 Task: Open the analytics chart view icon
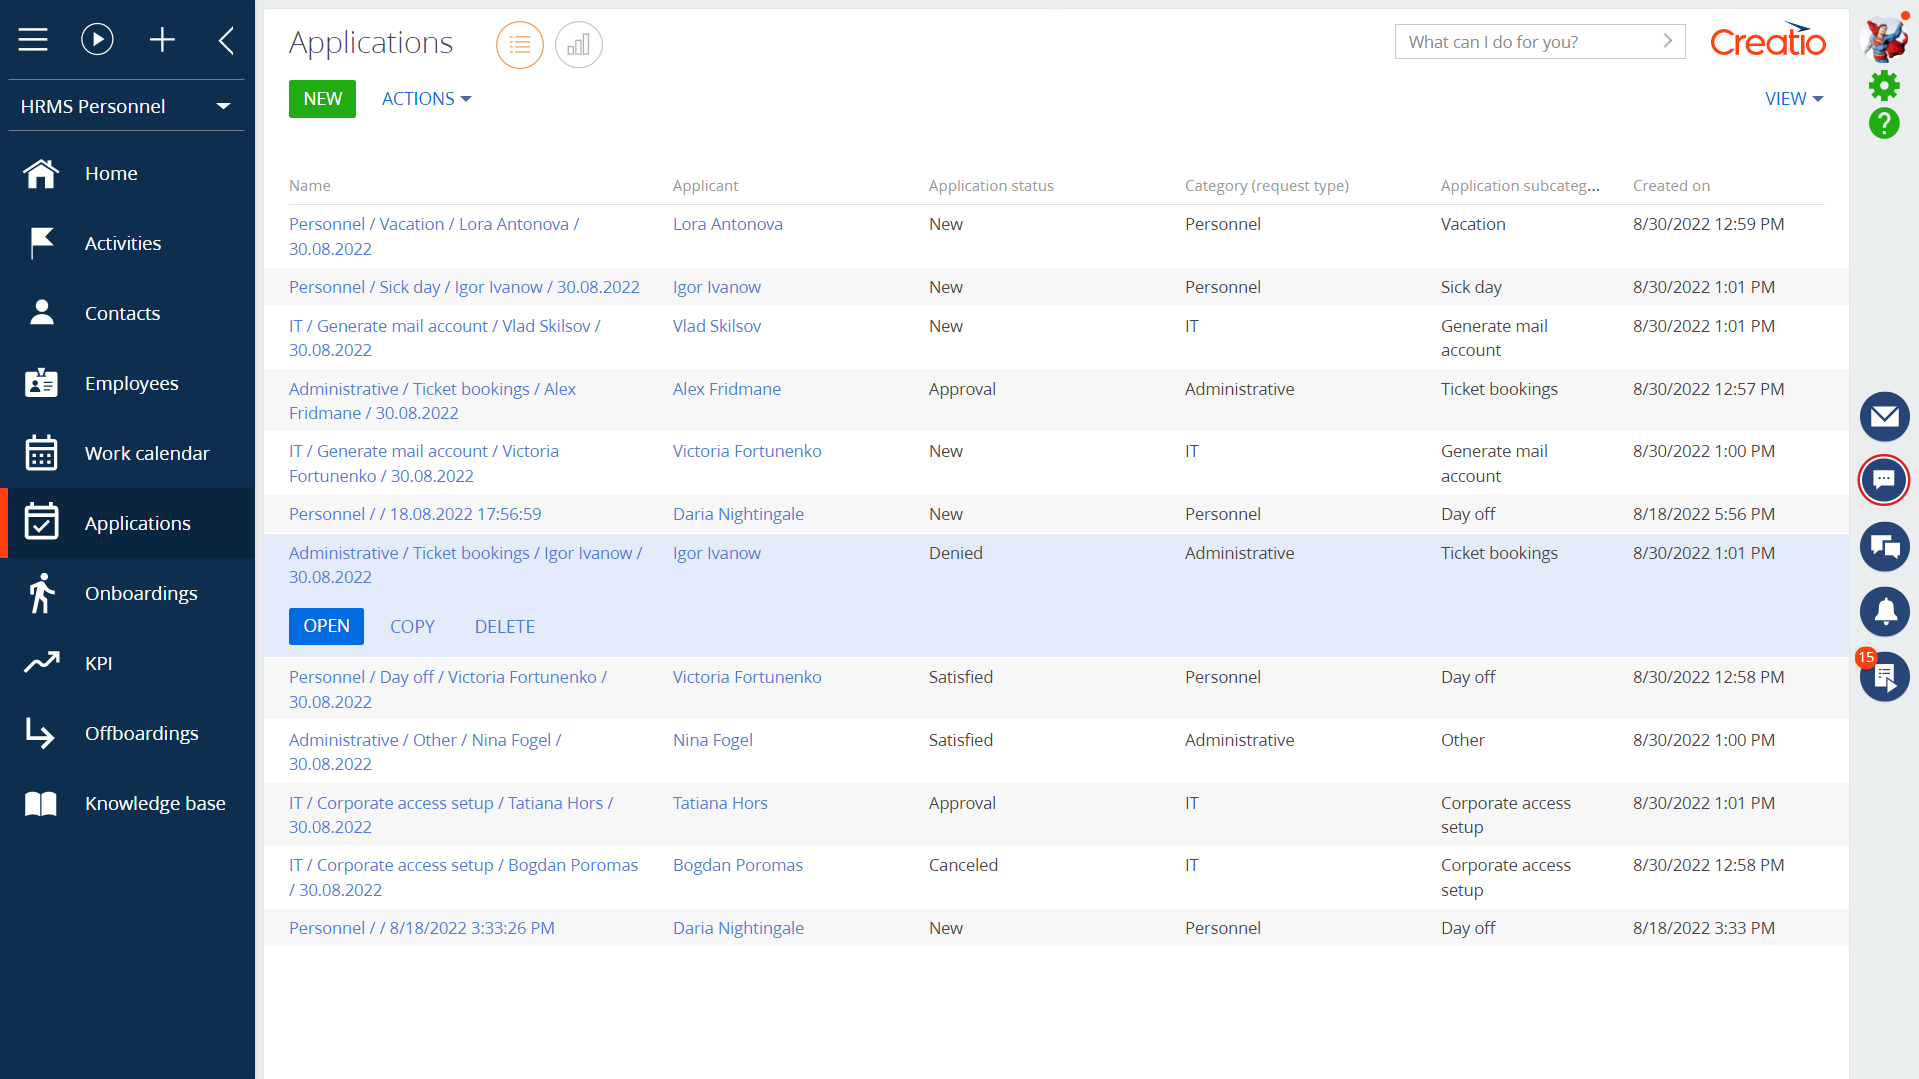pos(579,44)
